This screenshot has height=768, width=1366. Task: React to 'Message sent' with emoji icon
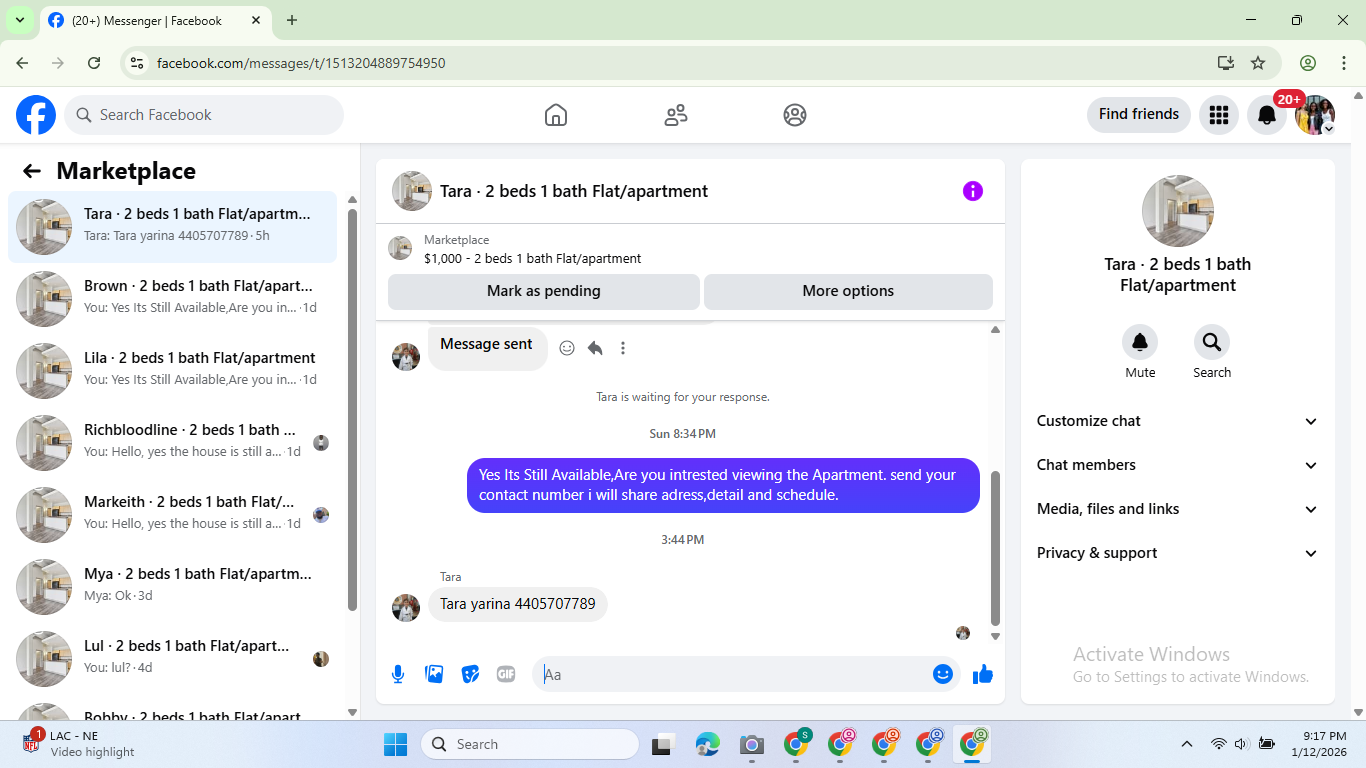click(x=567, y=348)
